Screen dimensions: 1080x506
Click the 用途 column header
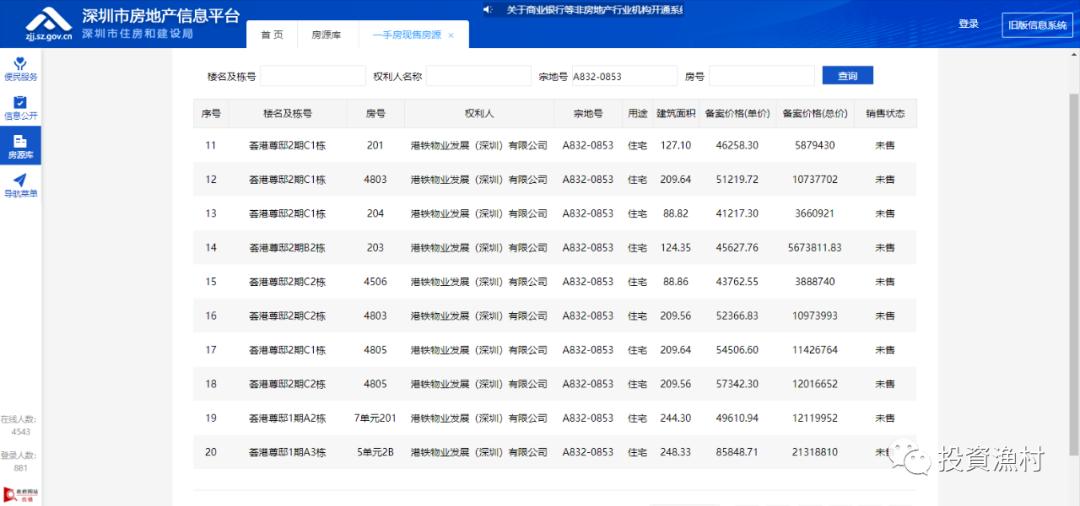[637, 113]
